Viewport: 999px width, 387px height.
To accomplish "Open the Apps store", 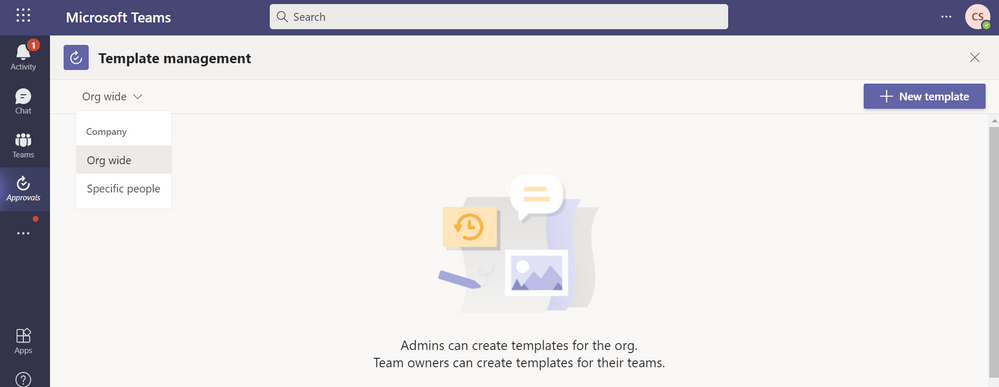I will coord(24,342).
